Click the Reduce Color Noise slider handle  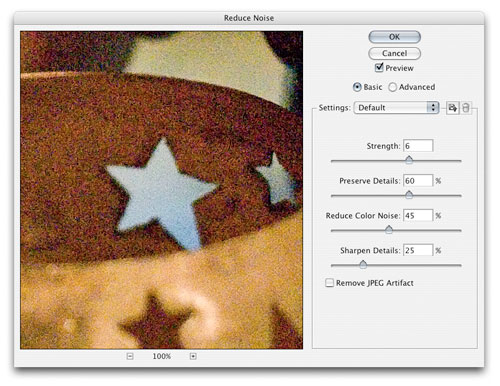click(x=389, y=229)
